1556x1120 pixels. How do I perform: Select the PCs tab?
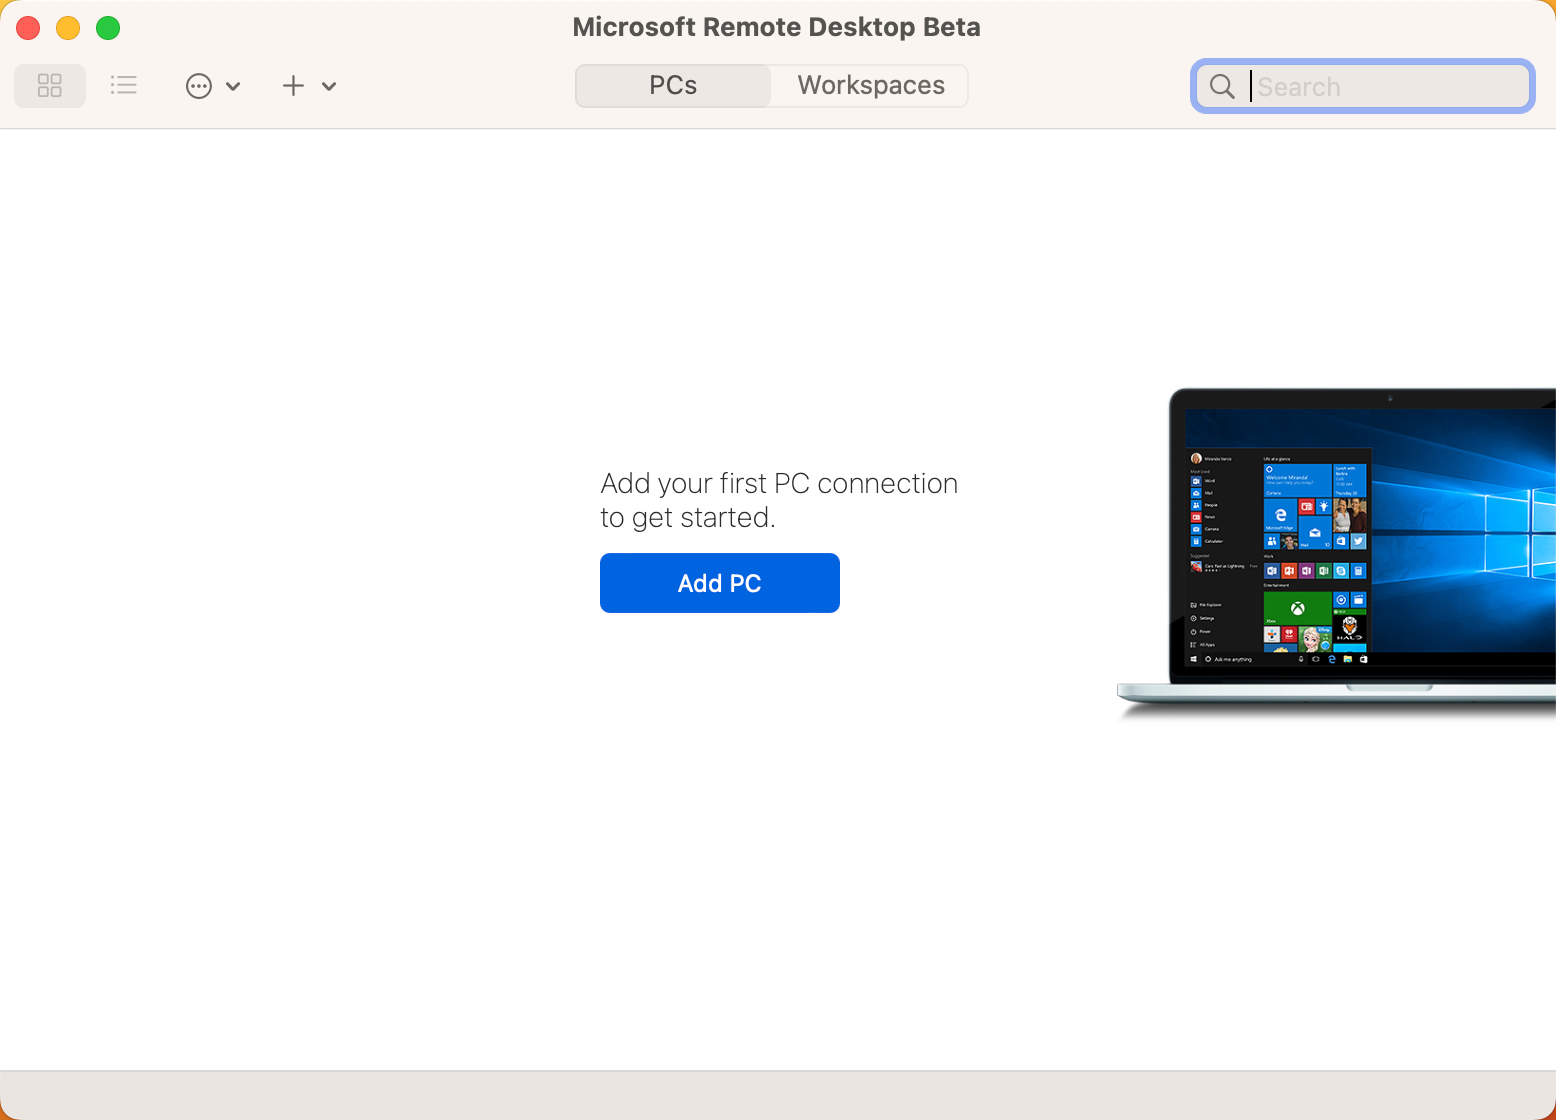tap(673, 86)
